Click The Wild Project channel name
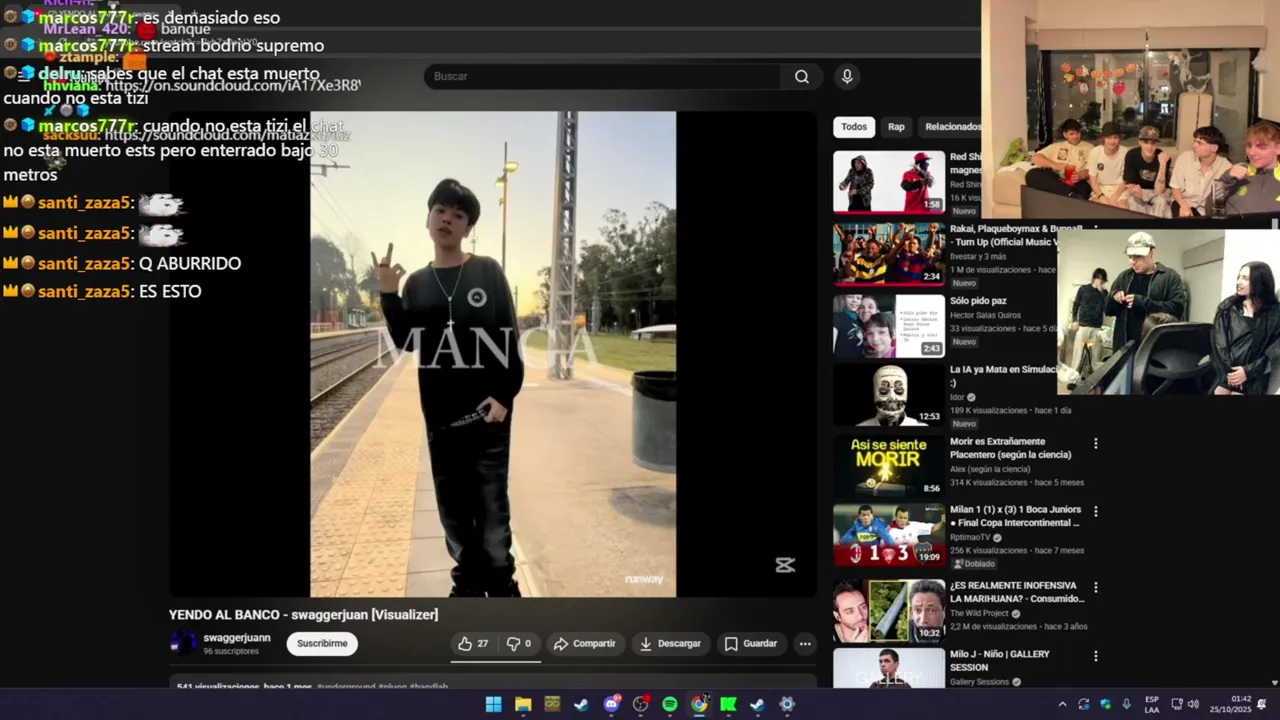Viewport: 1280px width, 720px height. [x=978, y=613]
